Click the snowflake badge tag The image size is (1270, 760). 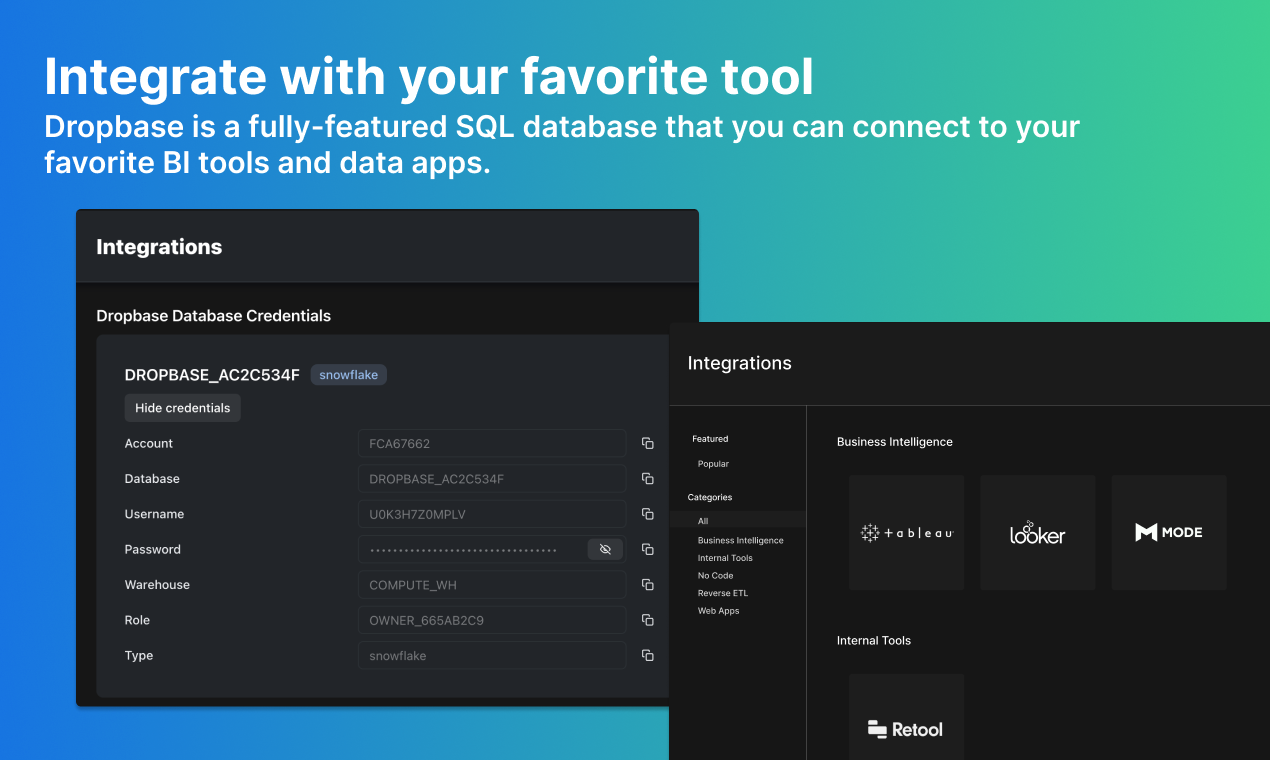pyautogui.click(x=349, y=375)
